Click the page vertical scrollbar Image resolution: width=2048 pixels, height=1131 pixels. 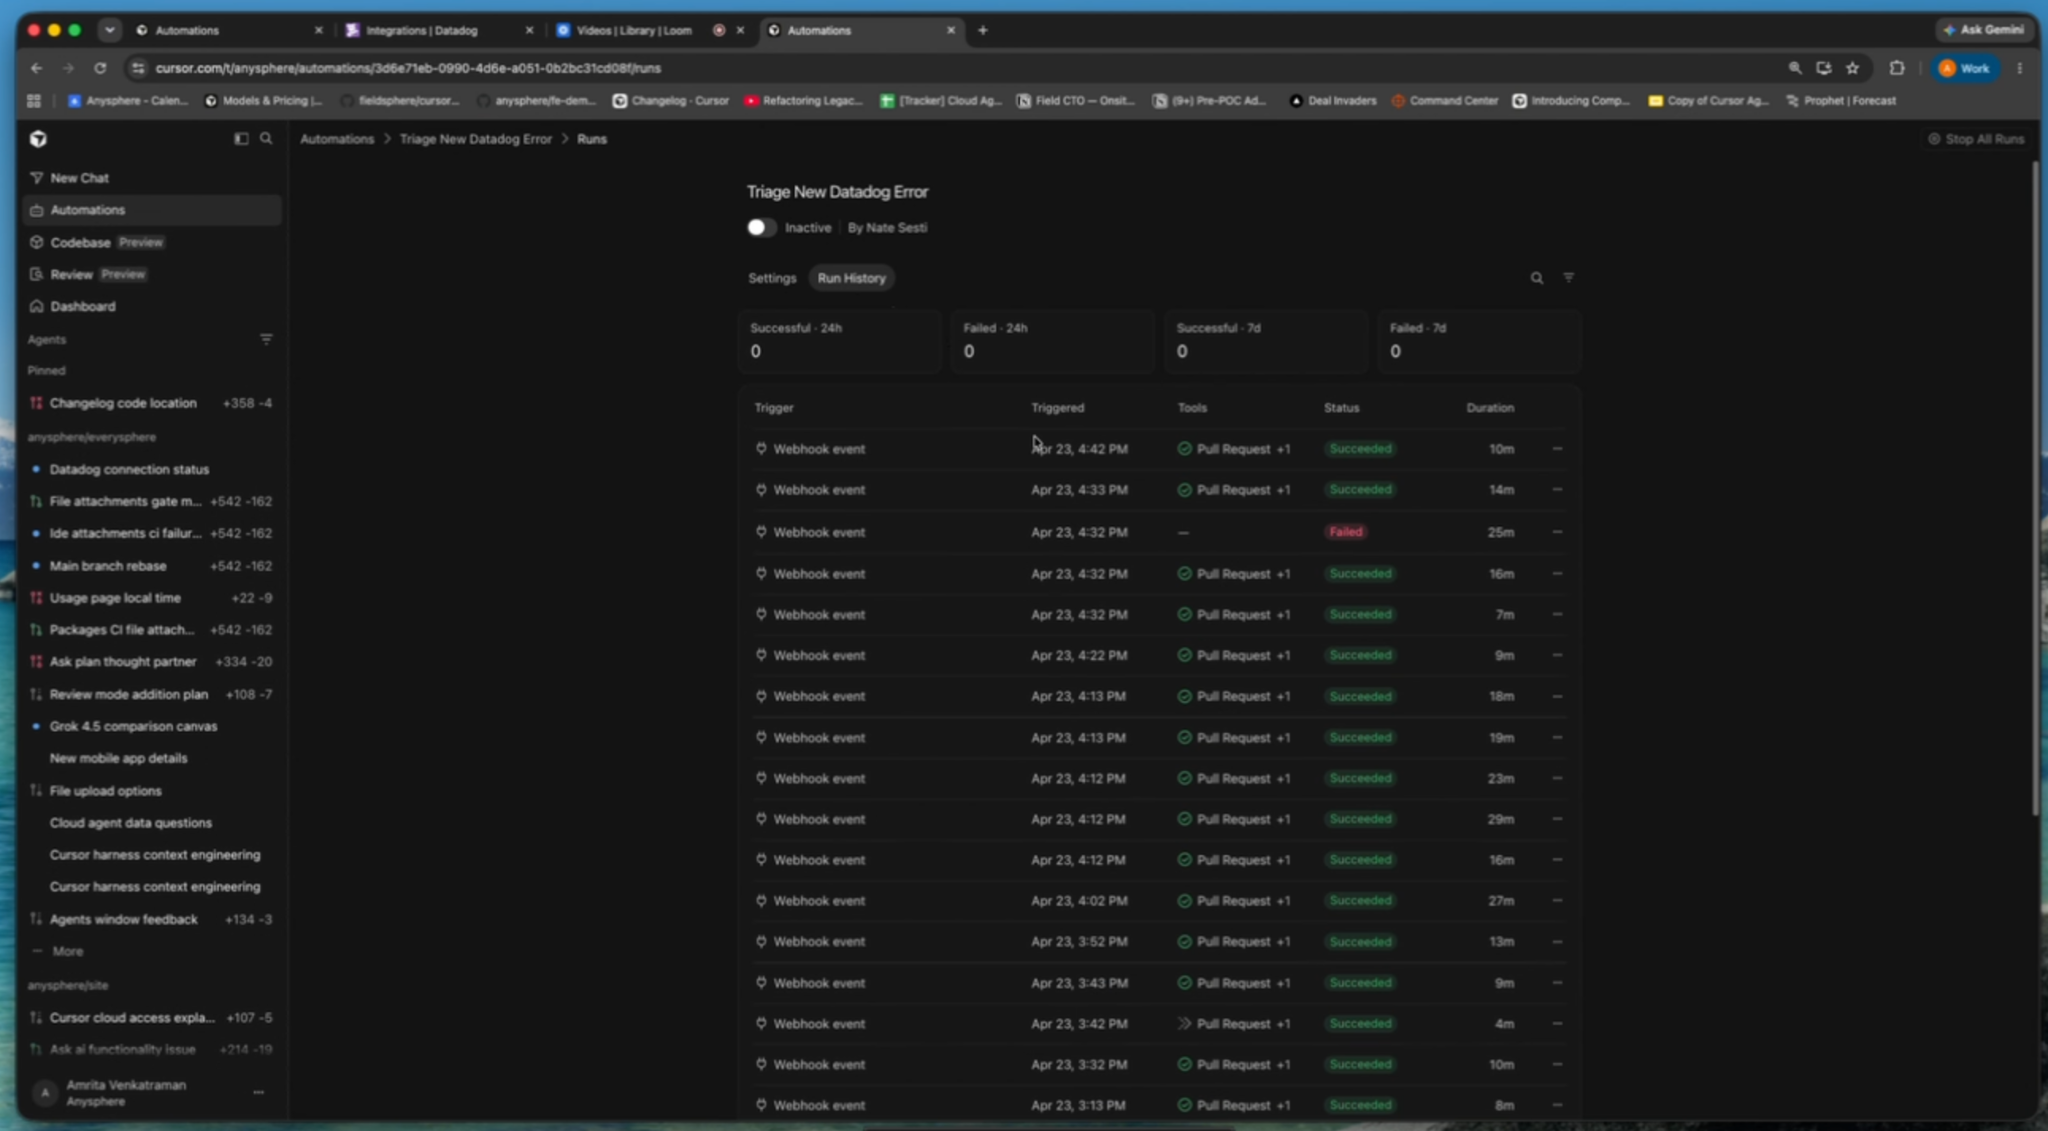click(x=2033, y=488)
